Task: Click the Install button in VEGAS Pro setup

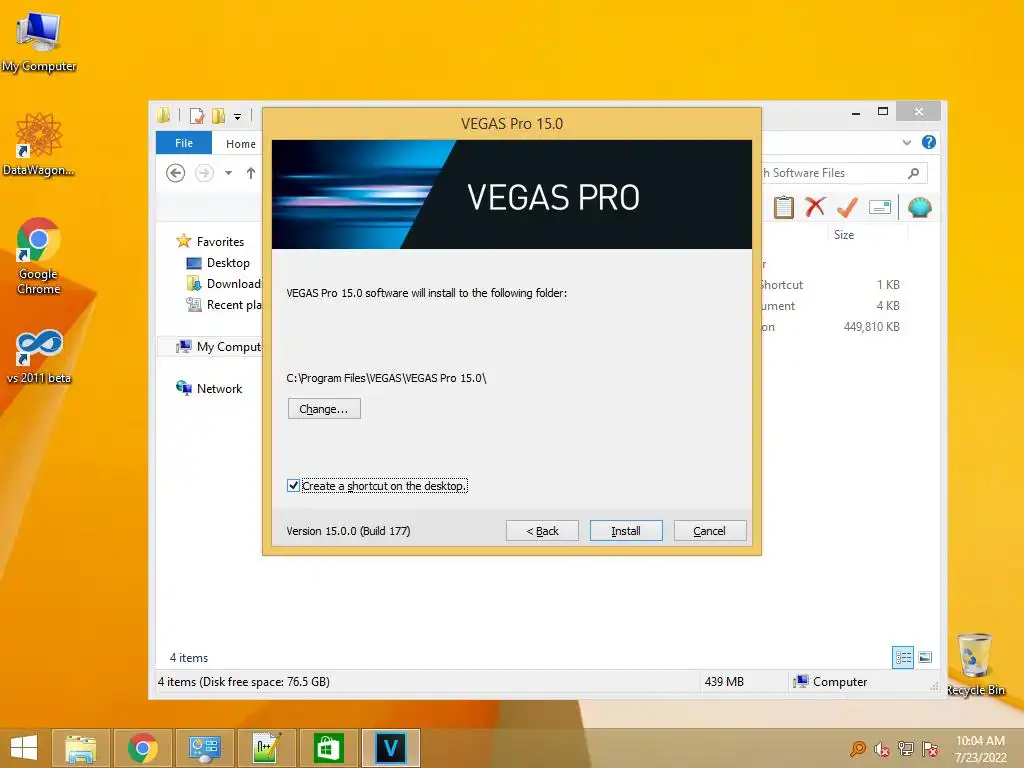Action: point(626,531)
